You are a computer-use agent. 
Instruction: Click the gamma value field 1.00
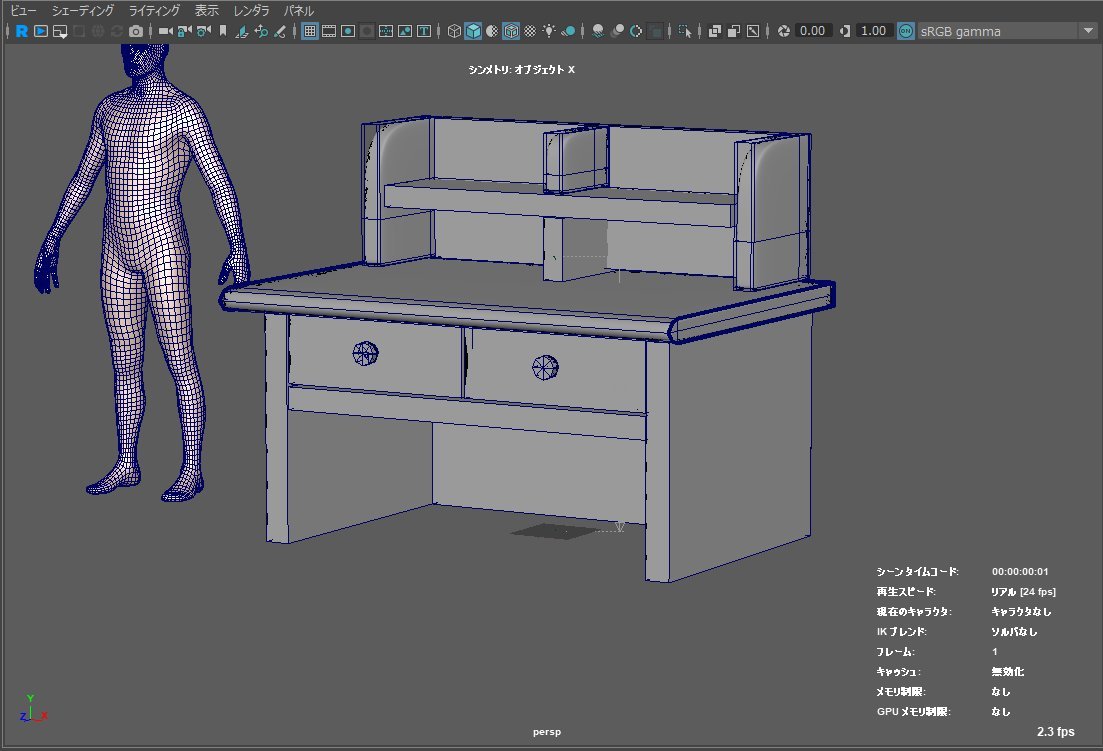click(x=873, y=31)
